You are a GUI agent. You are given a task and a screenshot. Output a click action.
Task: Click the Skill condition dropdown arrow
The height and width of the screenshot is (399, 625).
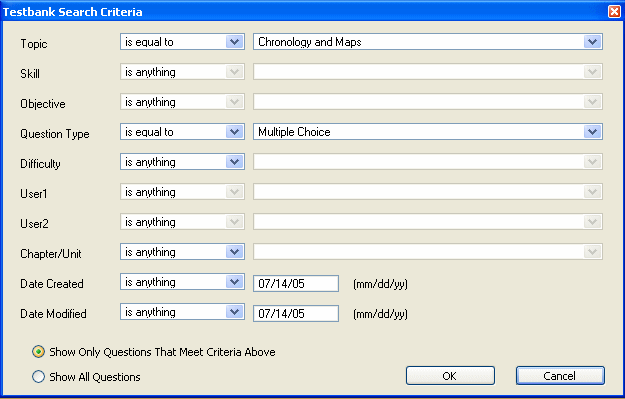tap(235, 72)
